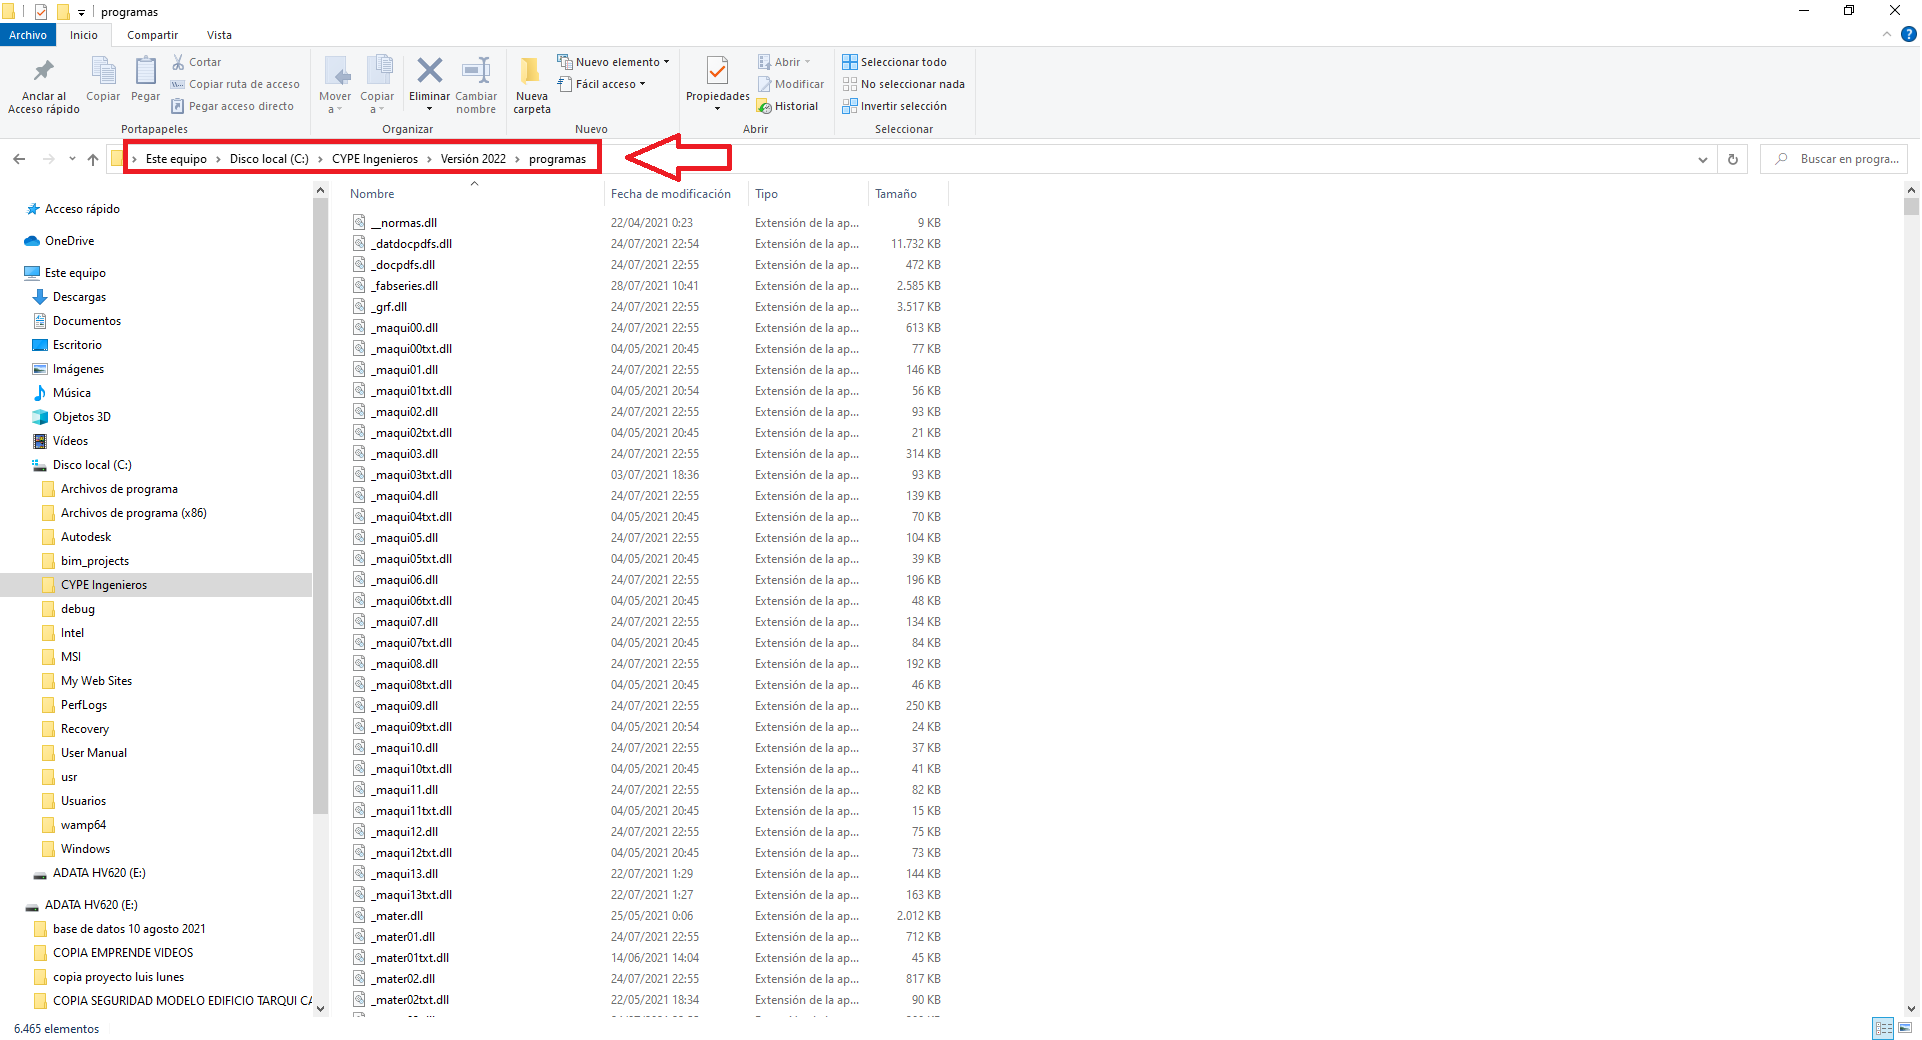The width and height of the screenshot is (1922, 1040).
Task: Click the Eliminar (delete) icon
Action: pyautogui.click(x=429, y=72)
